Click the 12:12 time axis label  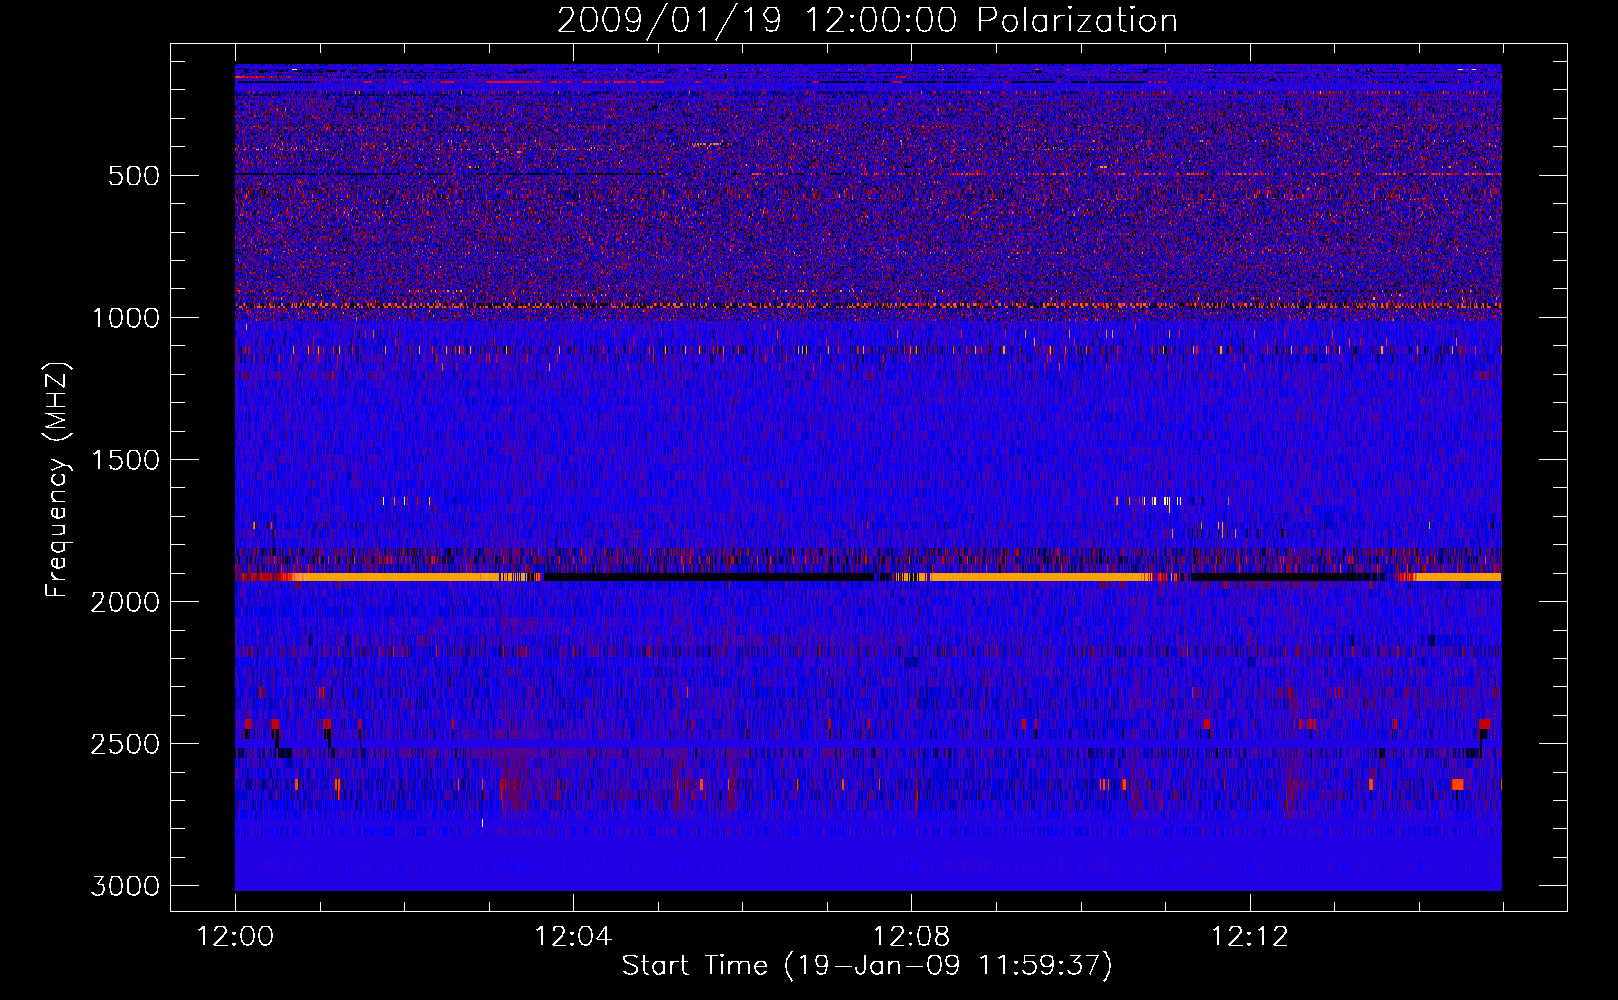(x=1250, y=937)
